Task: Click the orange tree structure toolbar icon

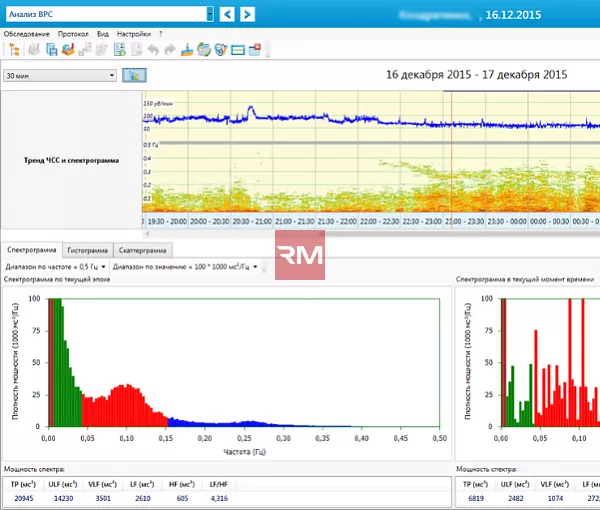Action: click(15, 50)
